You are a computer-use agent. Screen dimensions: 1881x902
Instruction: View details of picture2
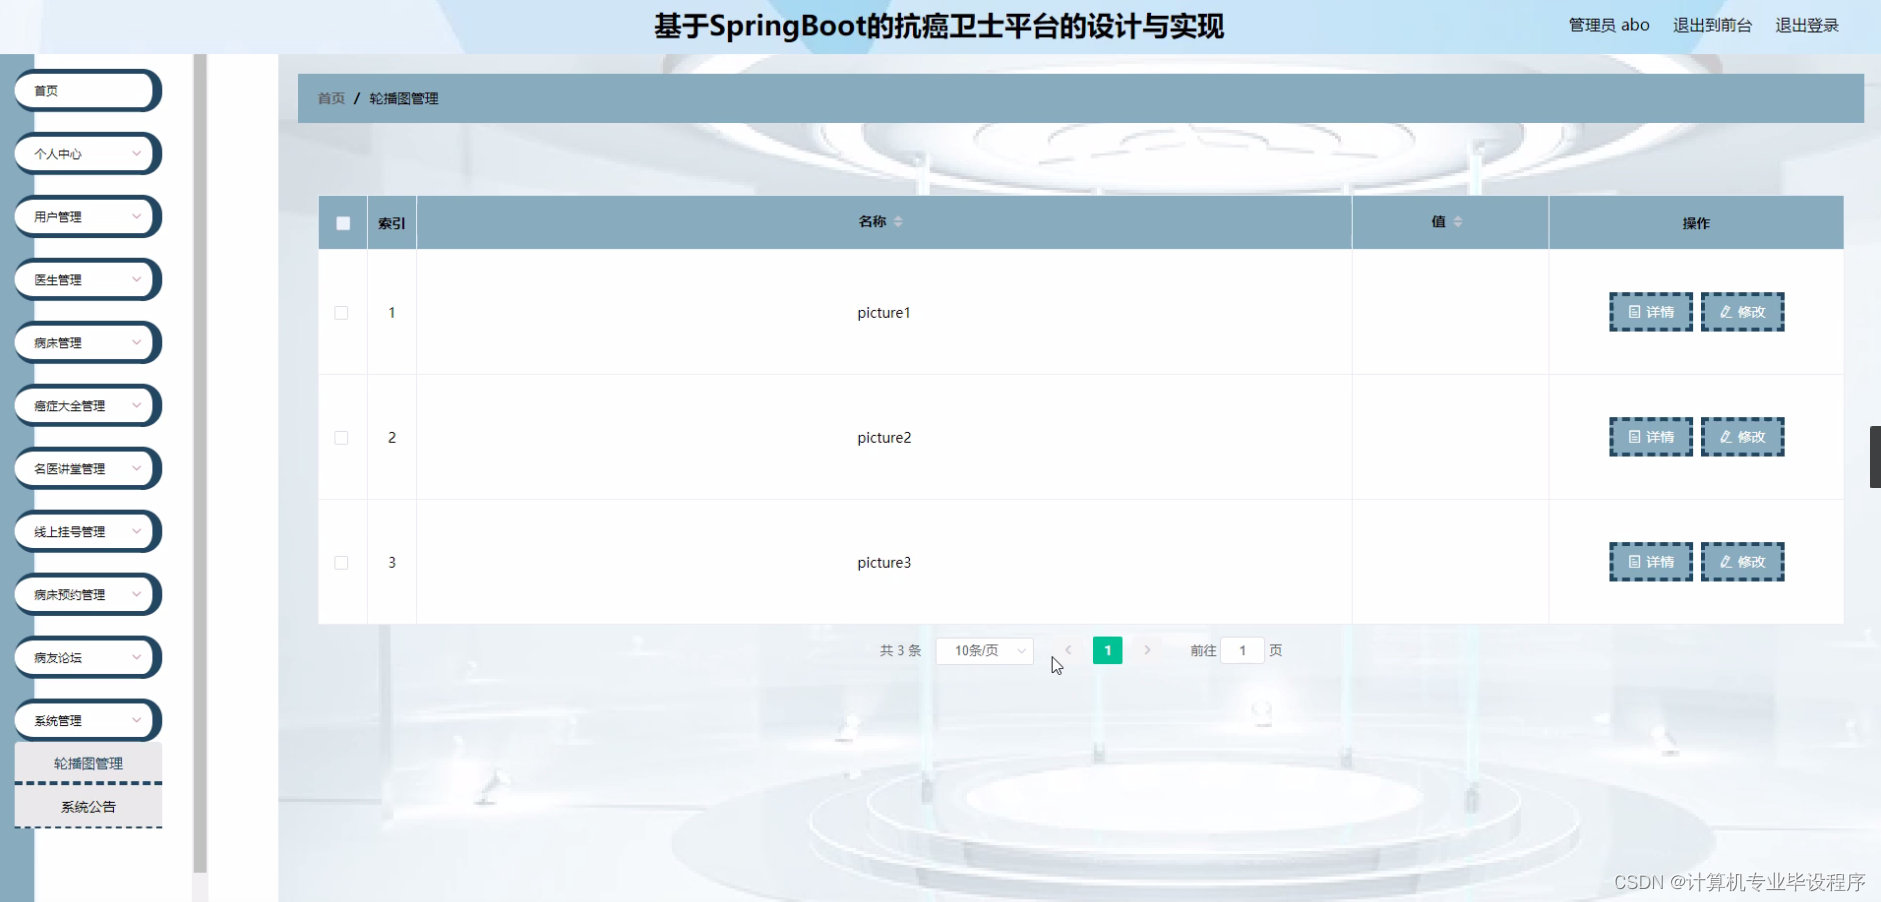(1651, 437)
